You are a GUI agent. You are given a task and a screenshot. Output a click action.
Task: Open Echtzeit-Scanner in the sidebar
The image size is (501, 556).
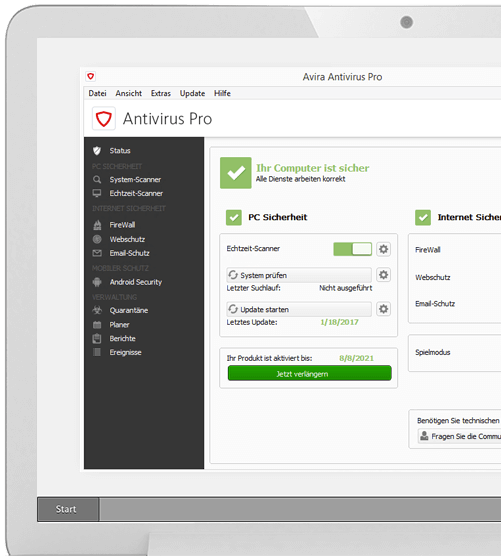[x=136, y=193]
